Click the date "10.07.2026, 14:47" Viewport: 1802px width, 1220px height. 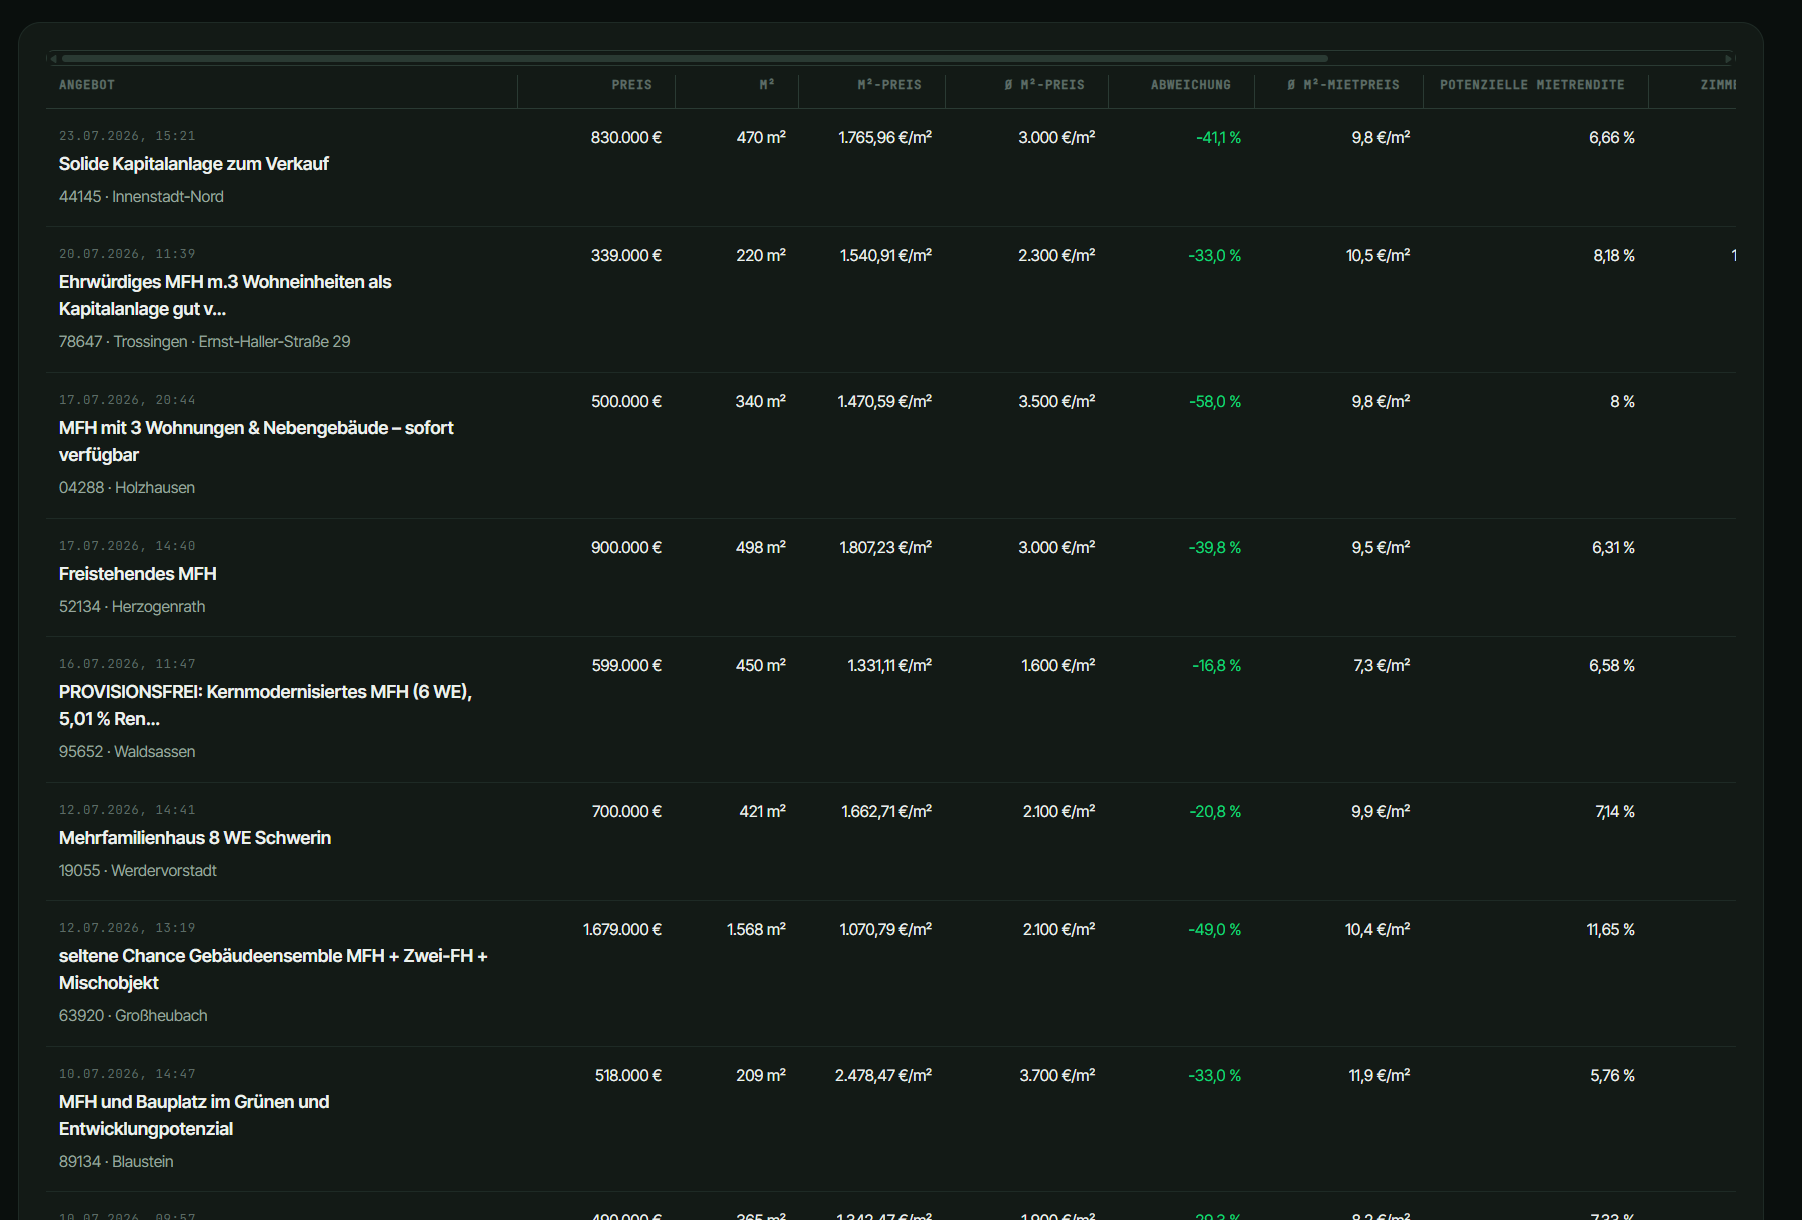coord(127,1074)
